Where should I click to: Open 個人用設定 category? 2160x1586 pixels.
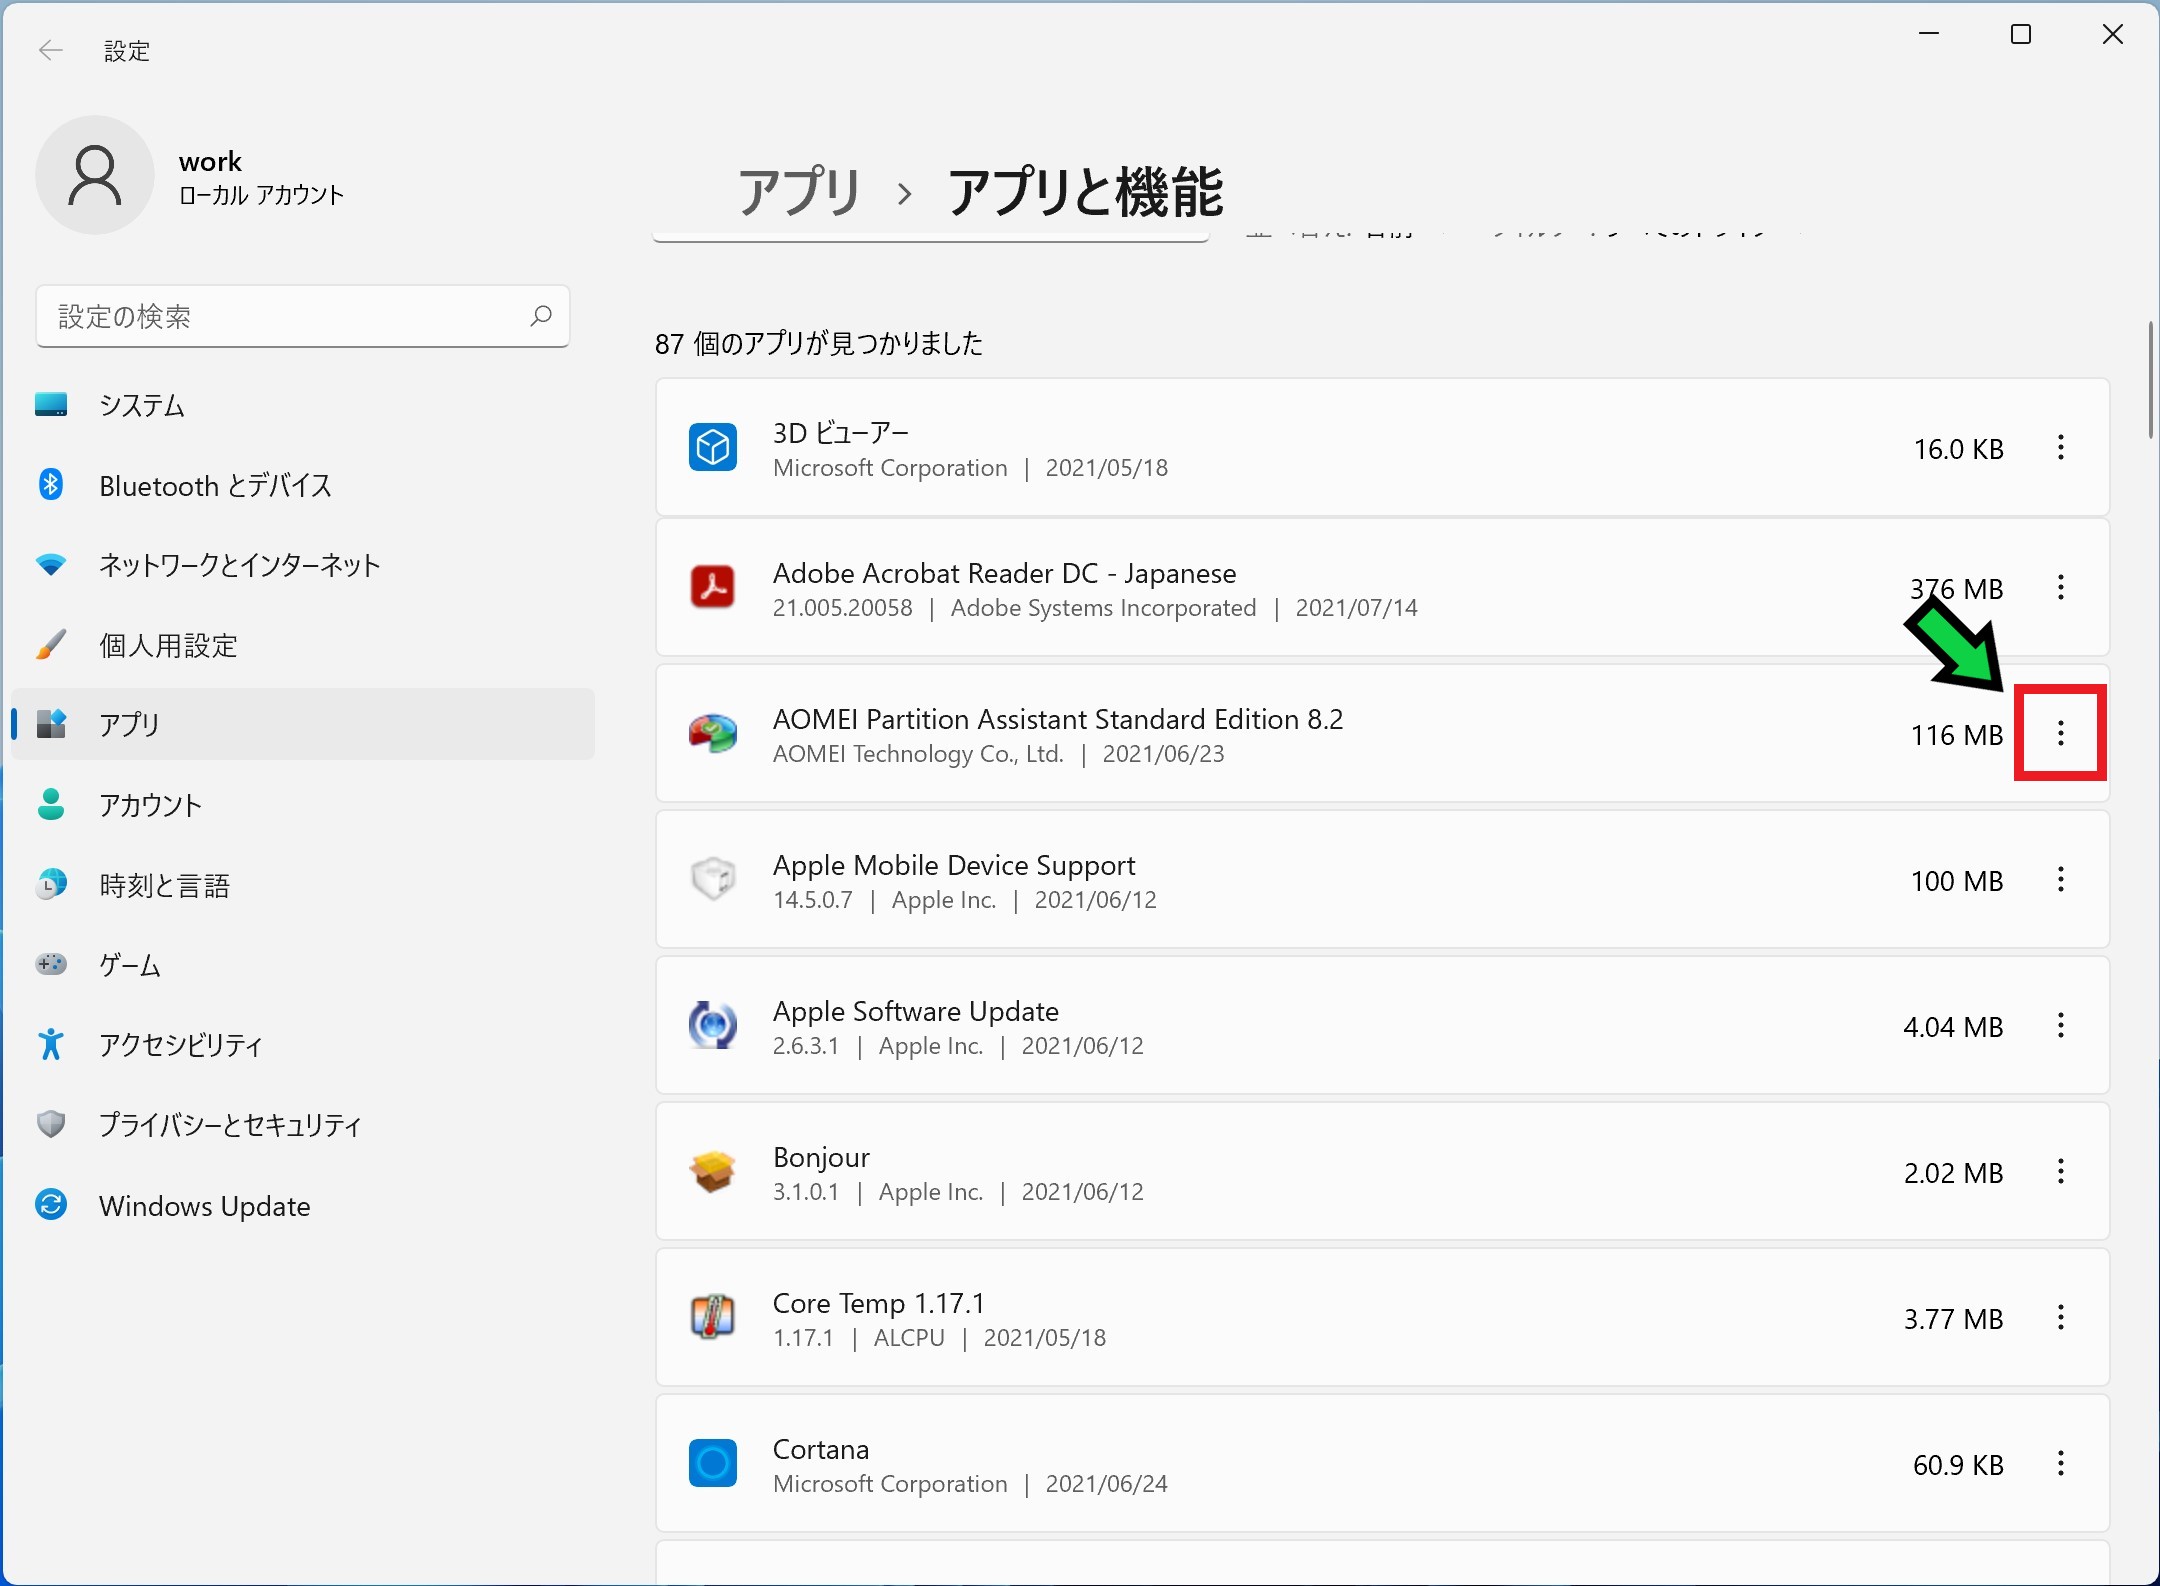[303, 645]
